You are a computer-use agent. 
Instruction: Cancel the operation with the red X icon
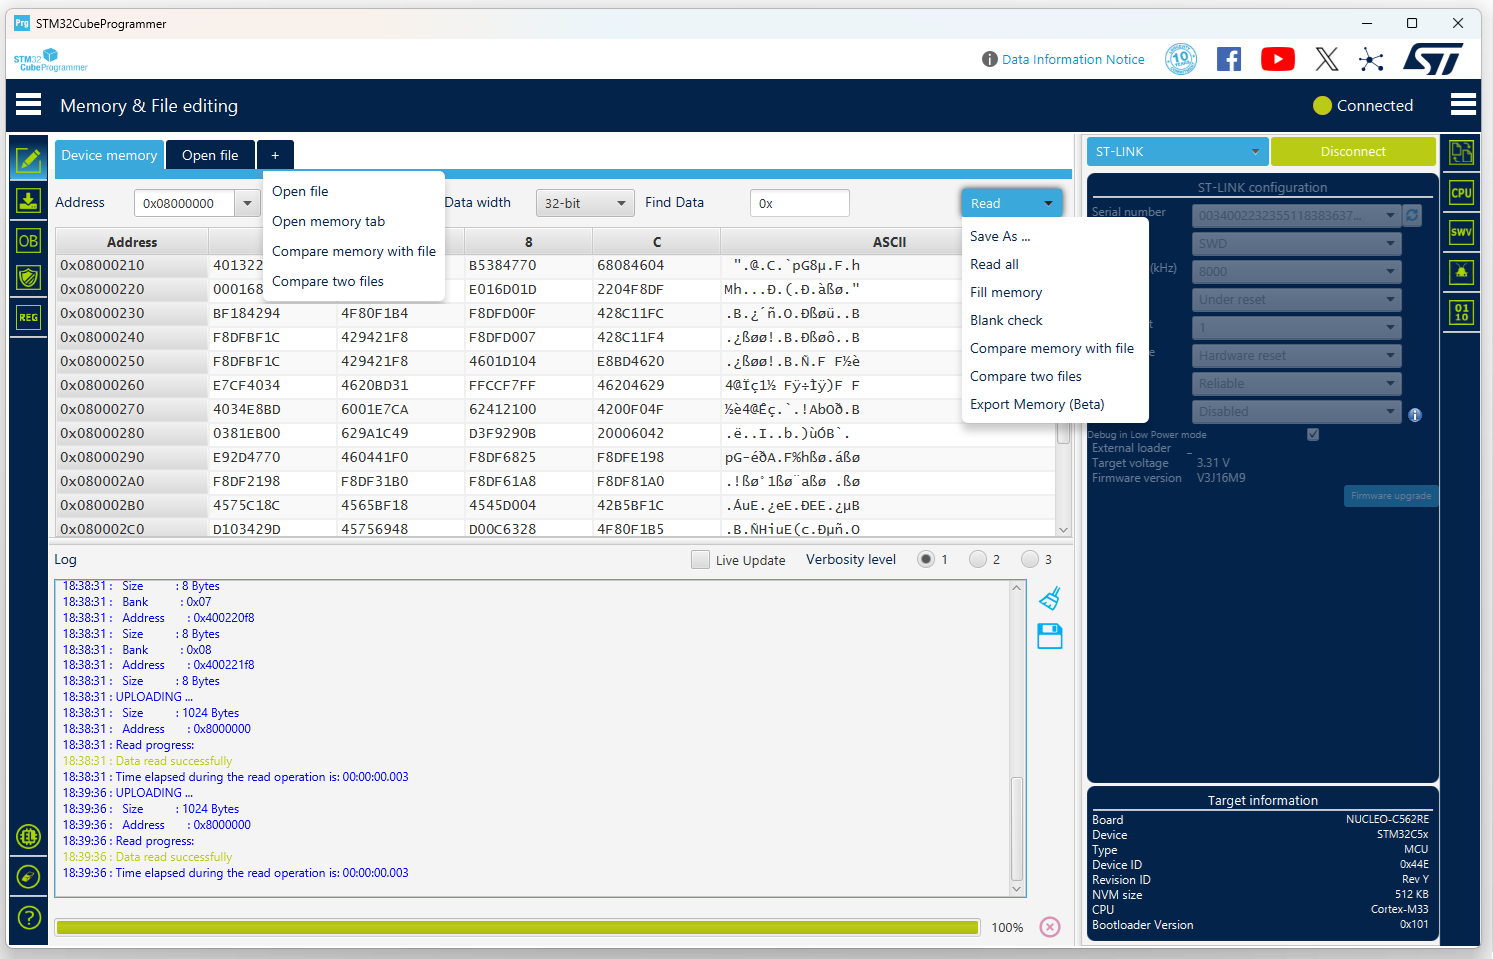tap(1050, 927)
